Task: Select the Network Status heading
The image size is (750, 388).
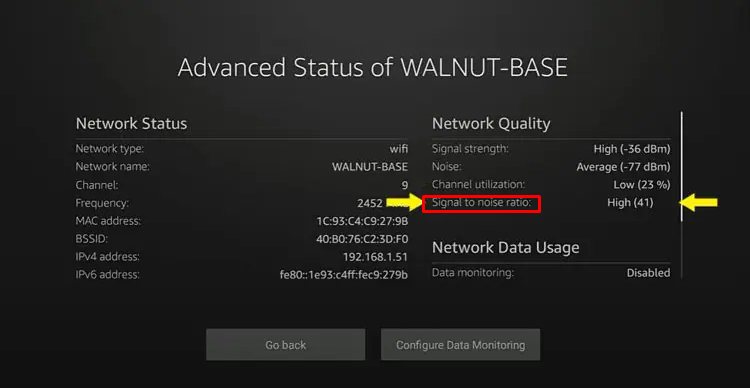Action: [131, 124]
